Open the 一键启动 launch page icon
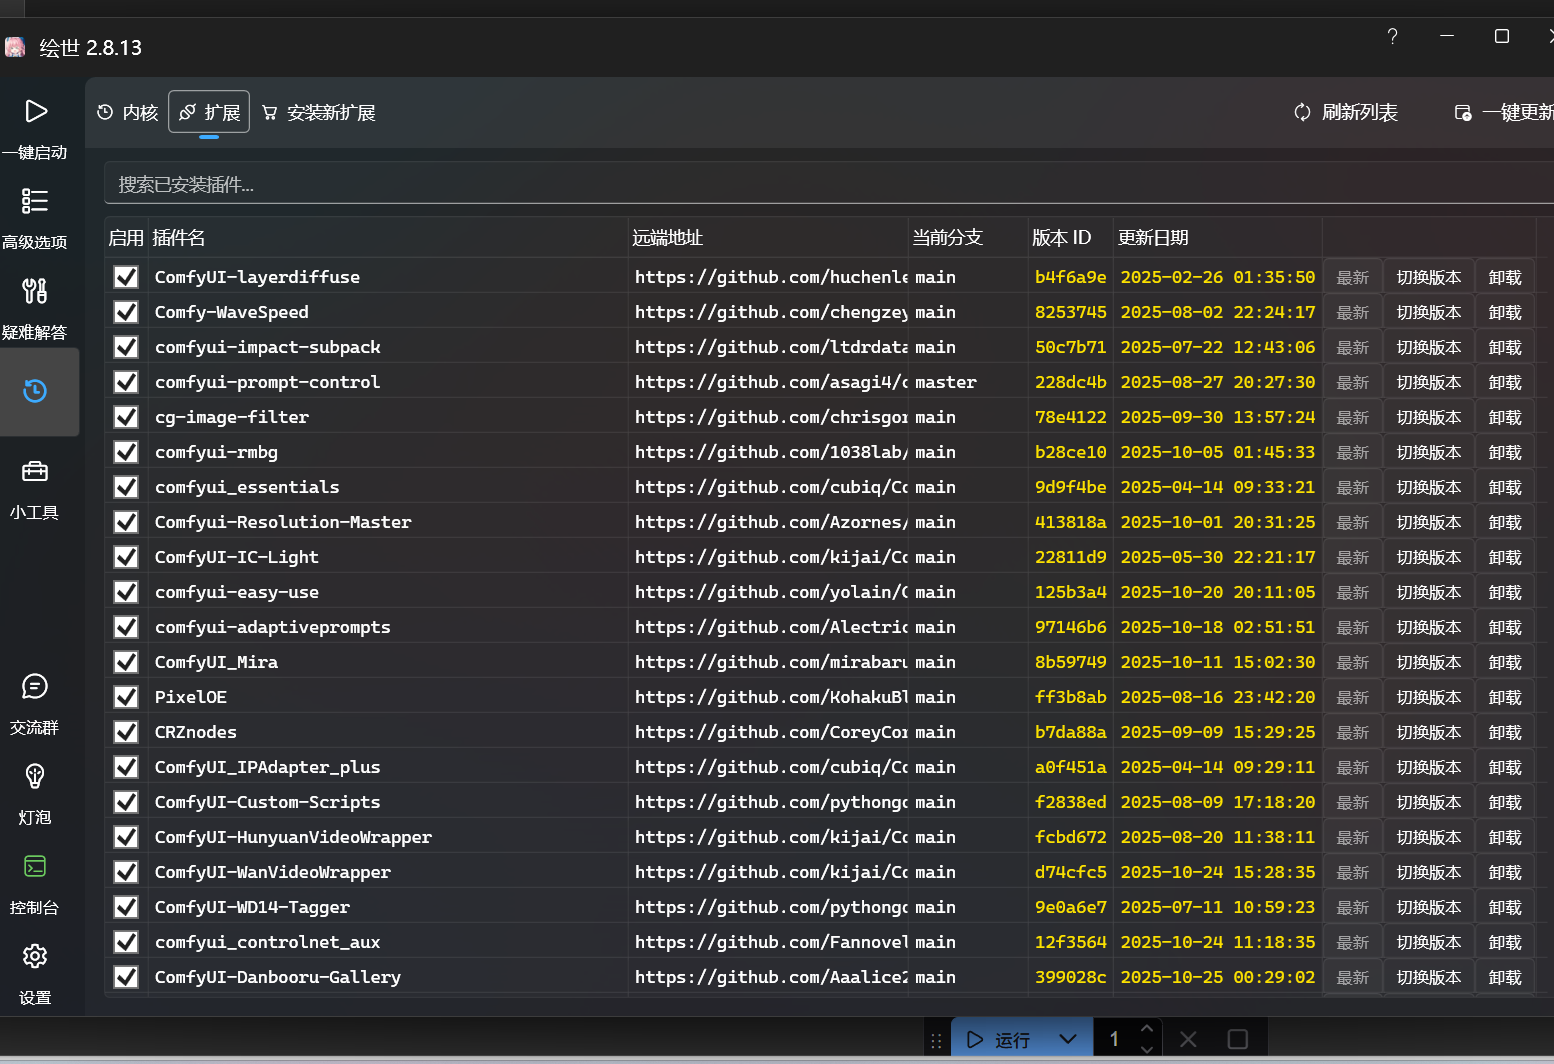This screenshot has height=1064, width=1554. [36, 111]
